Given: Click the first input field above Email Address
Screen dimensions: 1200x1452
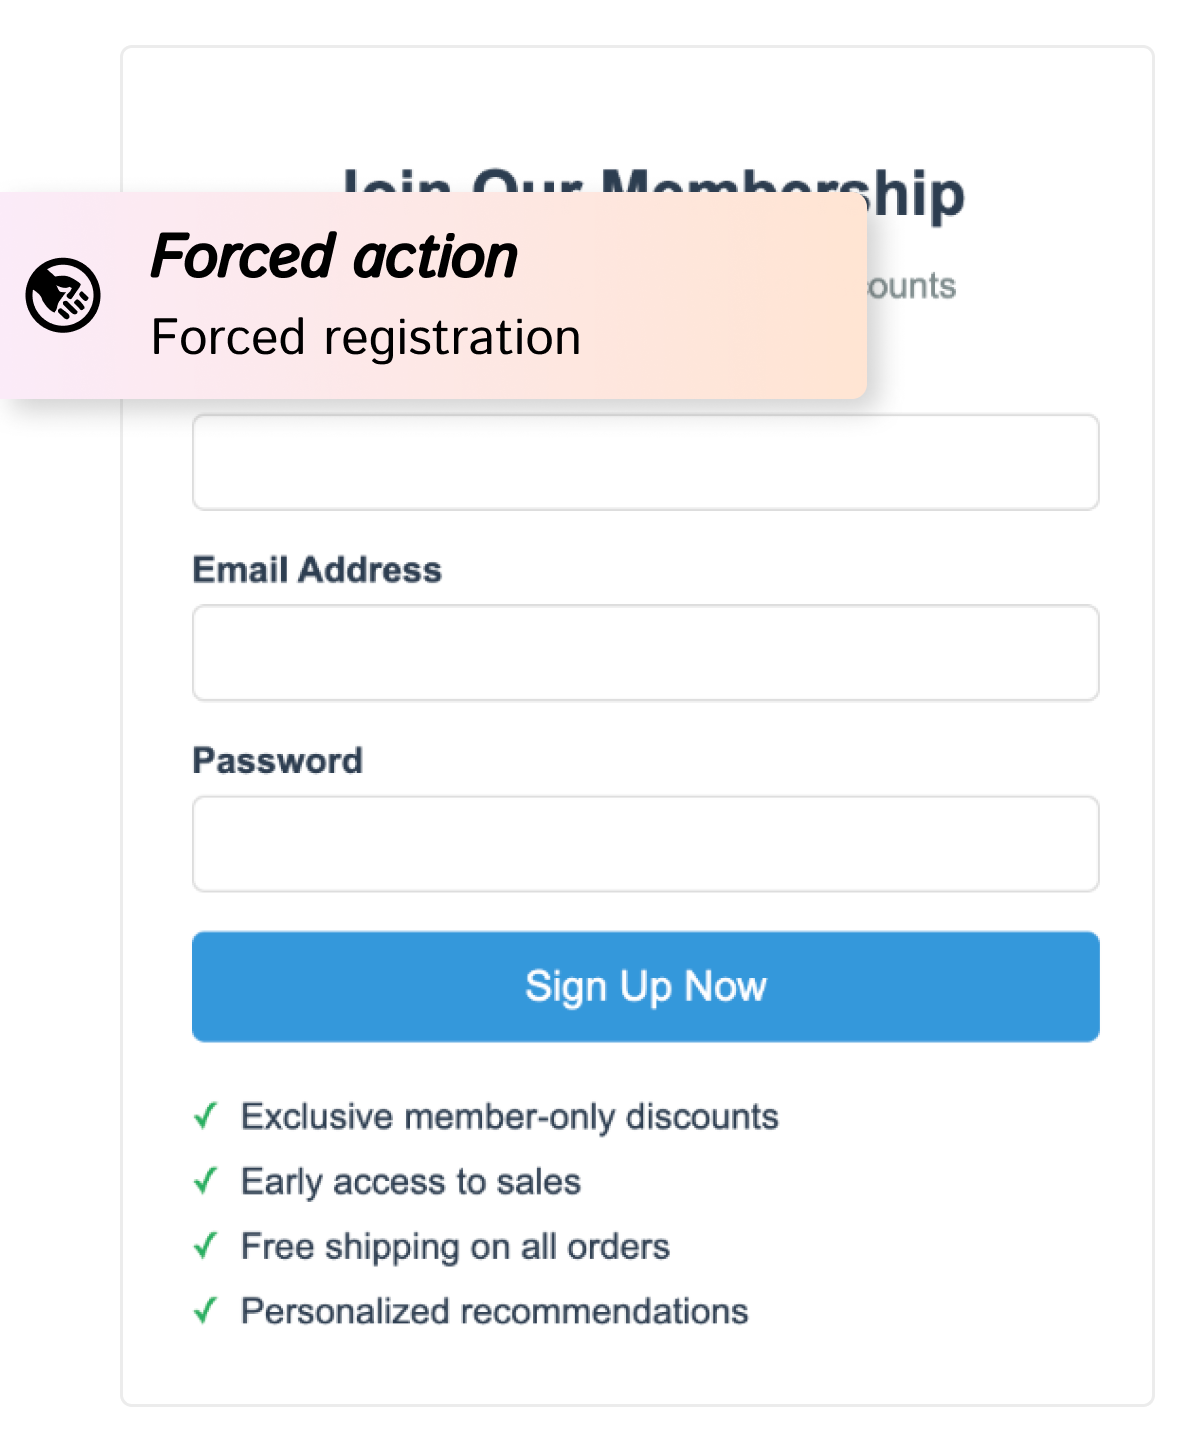Looking at the screenshot, I should (x=645, y=462).
